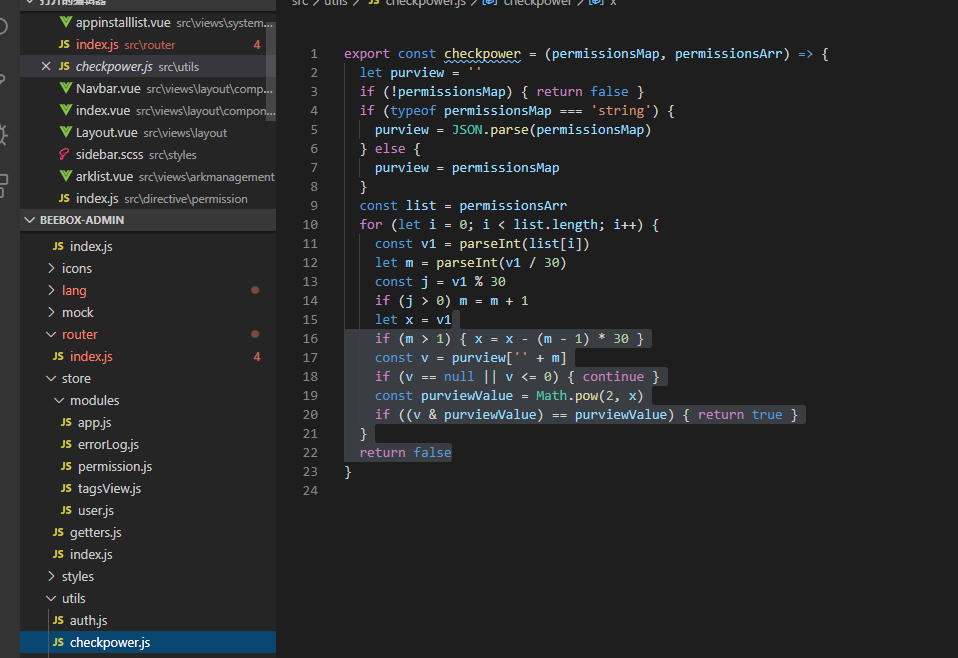Expand the styles folder
Screen dimensions: 958x658
(77, 577)
